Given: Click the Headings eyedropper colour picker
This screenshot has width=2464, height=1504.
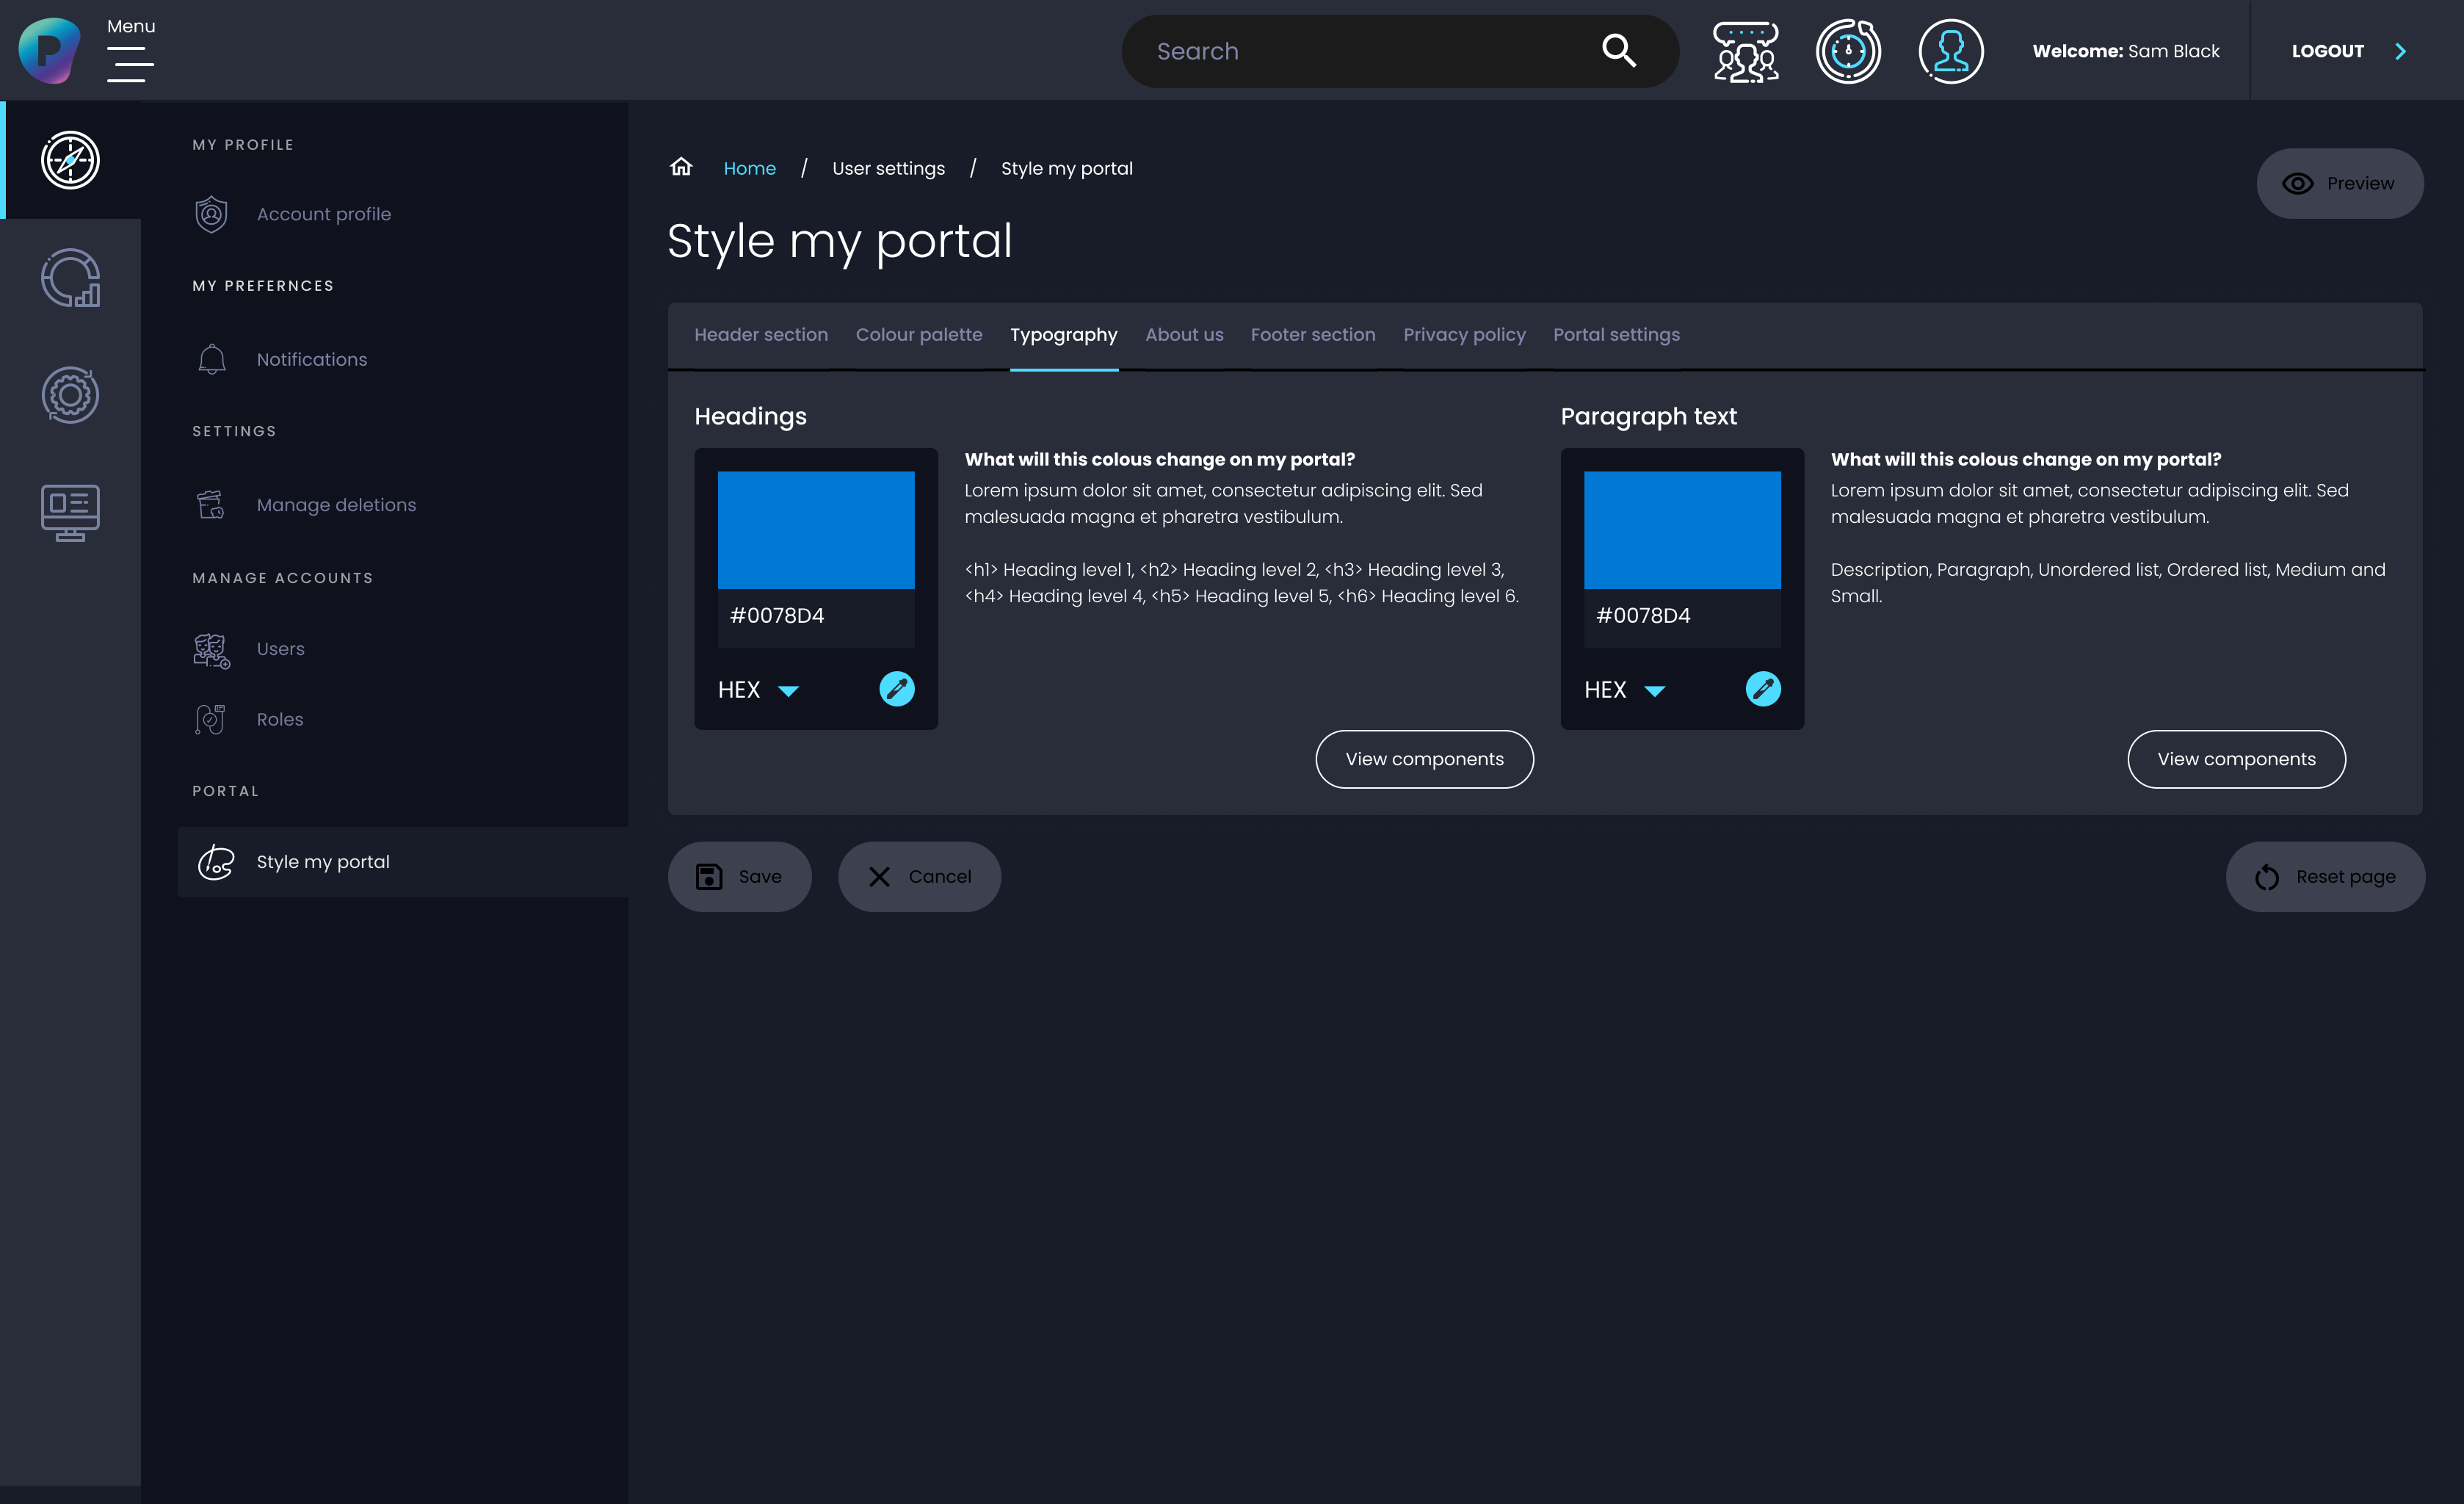Looking at the screenshot, I should tap(896, 689).
